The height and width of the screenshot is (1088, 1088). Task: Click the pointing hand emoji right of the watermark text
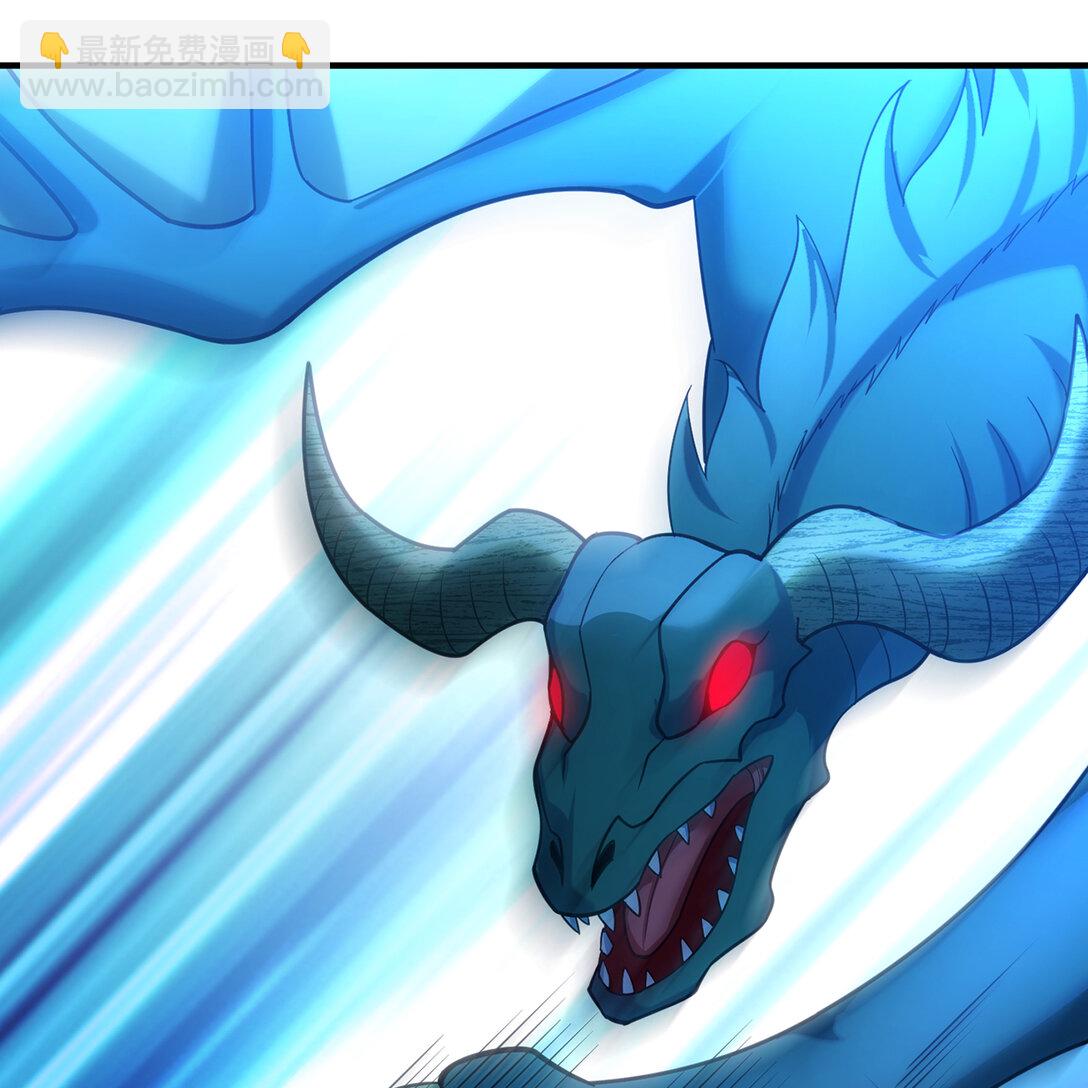295,49
